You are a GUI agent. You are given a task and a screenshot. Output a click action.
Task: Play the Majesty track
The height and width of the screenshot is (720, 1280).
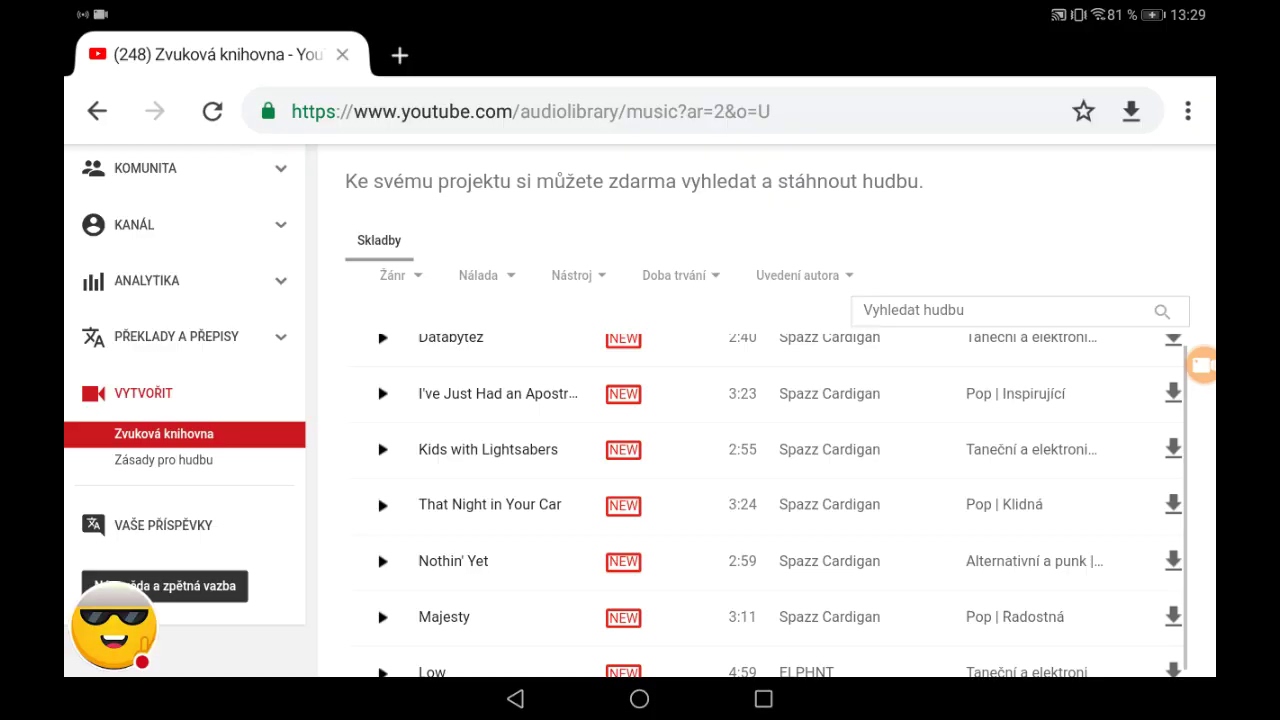(x=382, y=618)
